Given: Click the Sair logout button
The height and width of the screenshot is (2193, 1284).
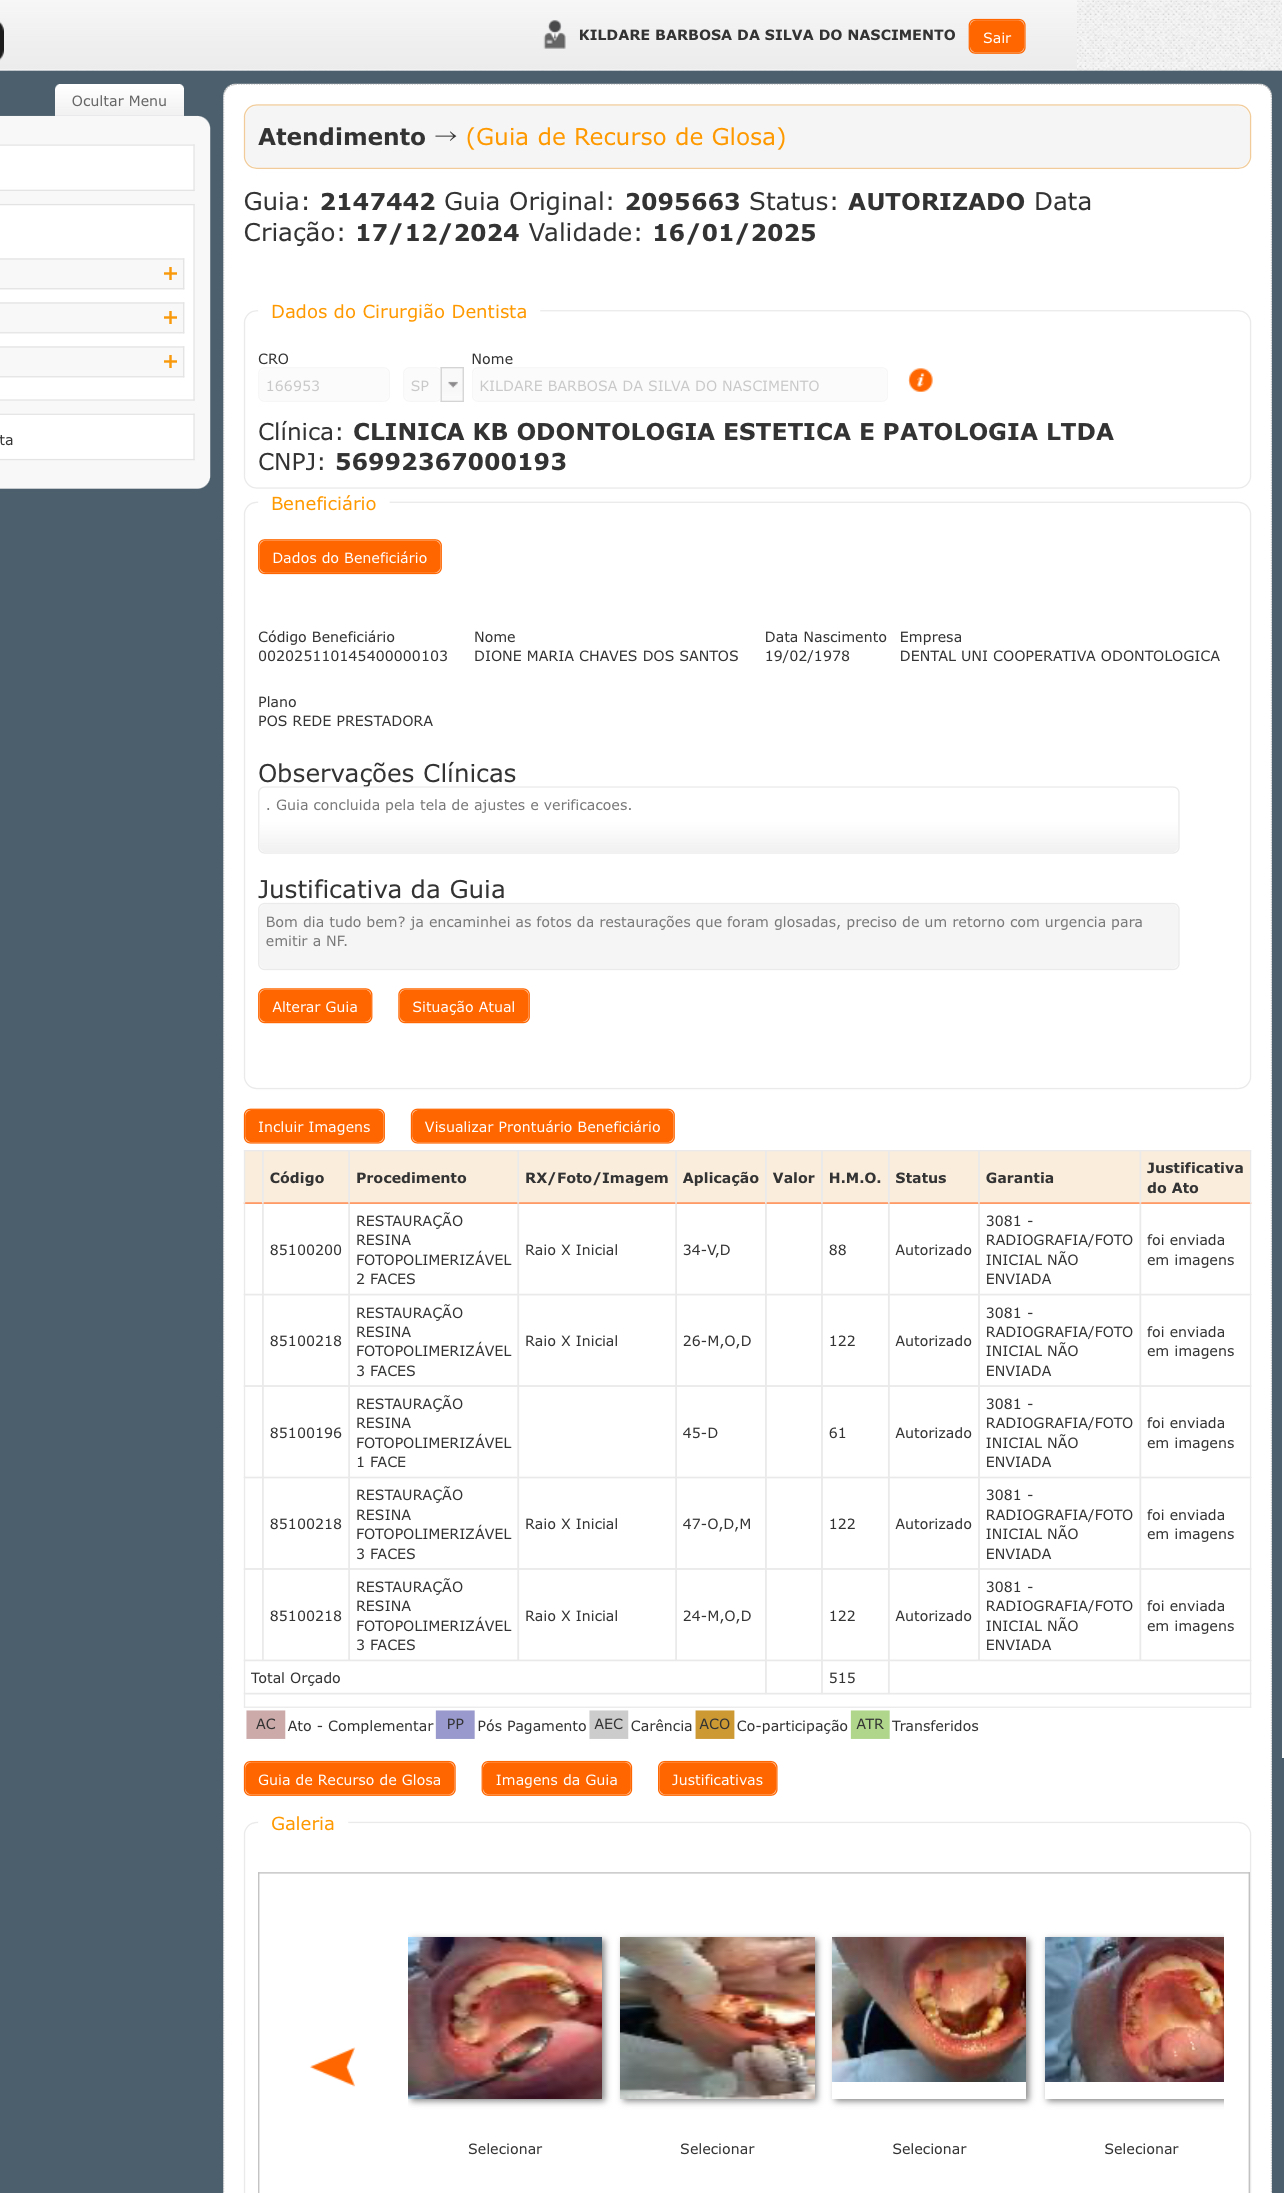Looking at the screenshot, I should 996,37.
